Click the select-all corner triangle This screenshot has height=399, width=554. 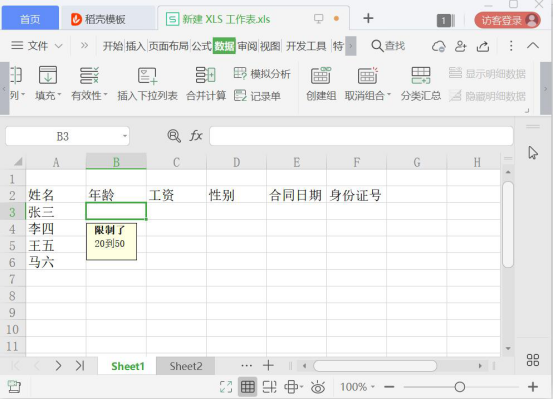(17, 162)
